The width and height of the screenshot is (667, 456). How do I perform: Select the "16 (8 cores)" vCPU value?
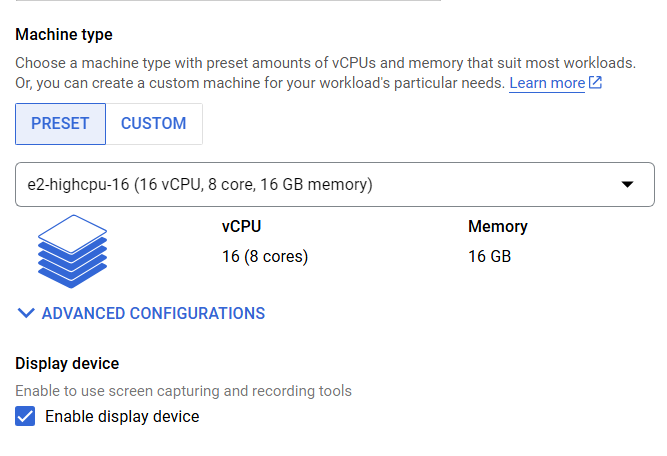click(x=265, y=257)
